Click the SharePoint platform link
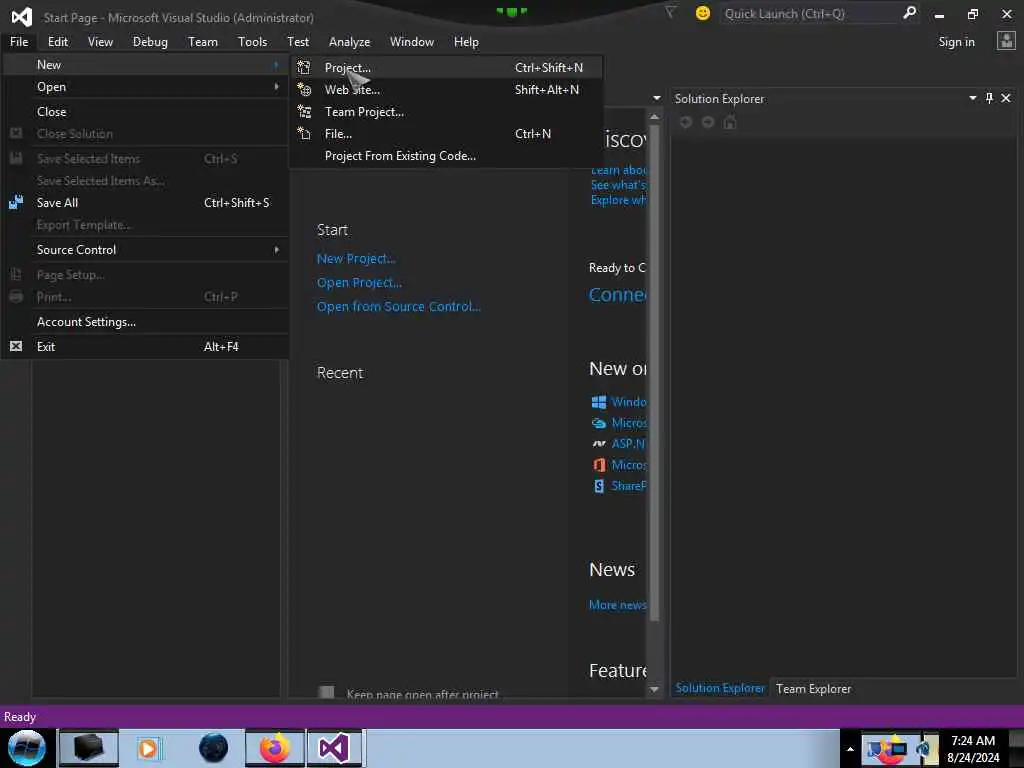Screen dimensions: 1024x768 pos(628,486)
